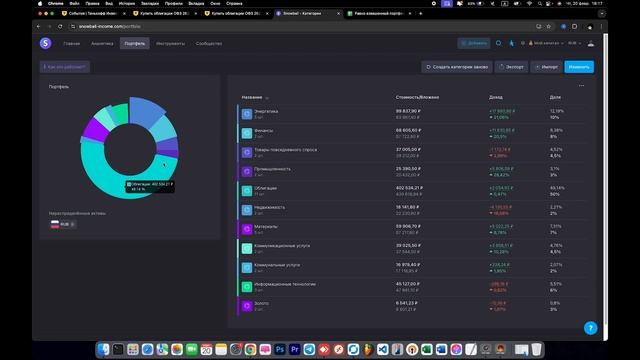Open Premiere Pro from the Dock

point(294,349)
